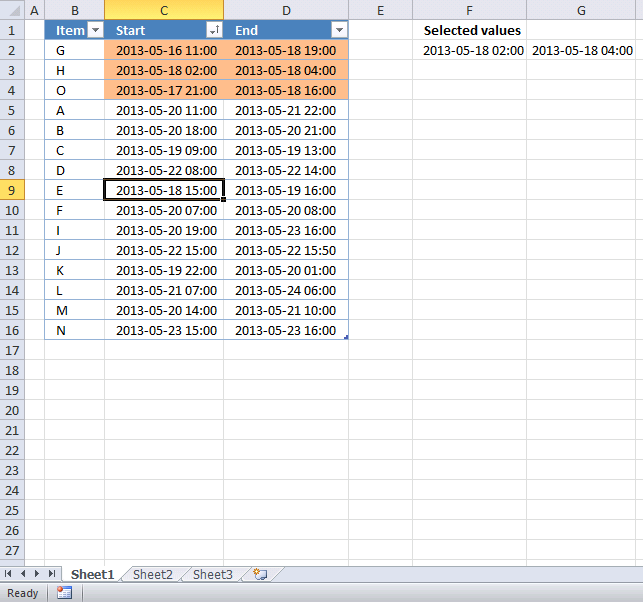
Task: Select active cell 2013-05-18 15:00
Action: [164, 190]
